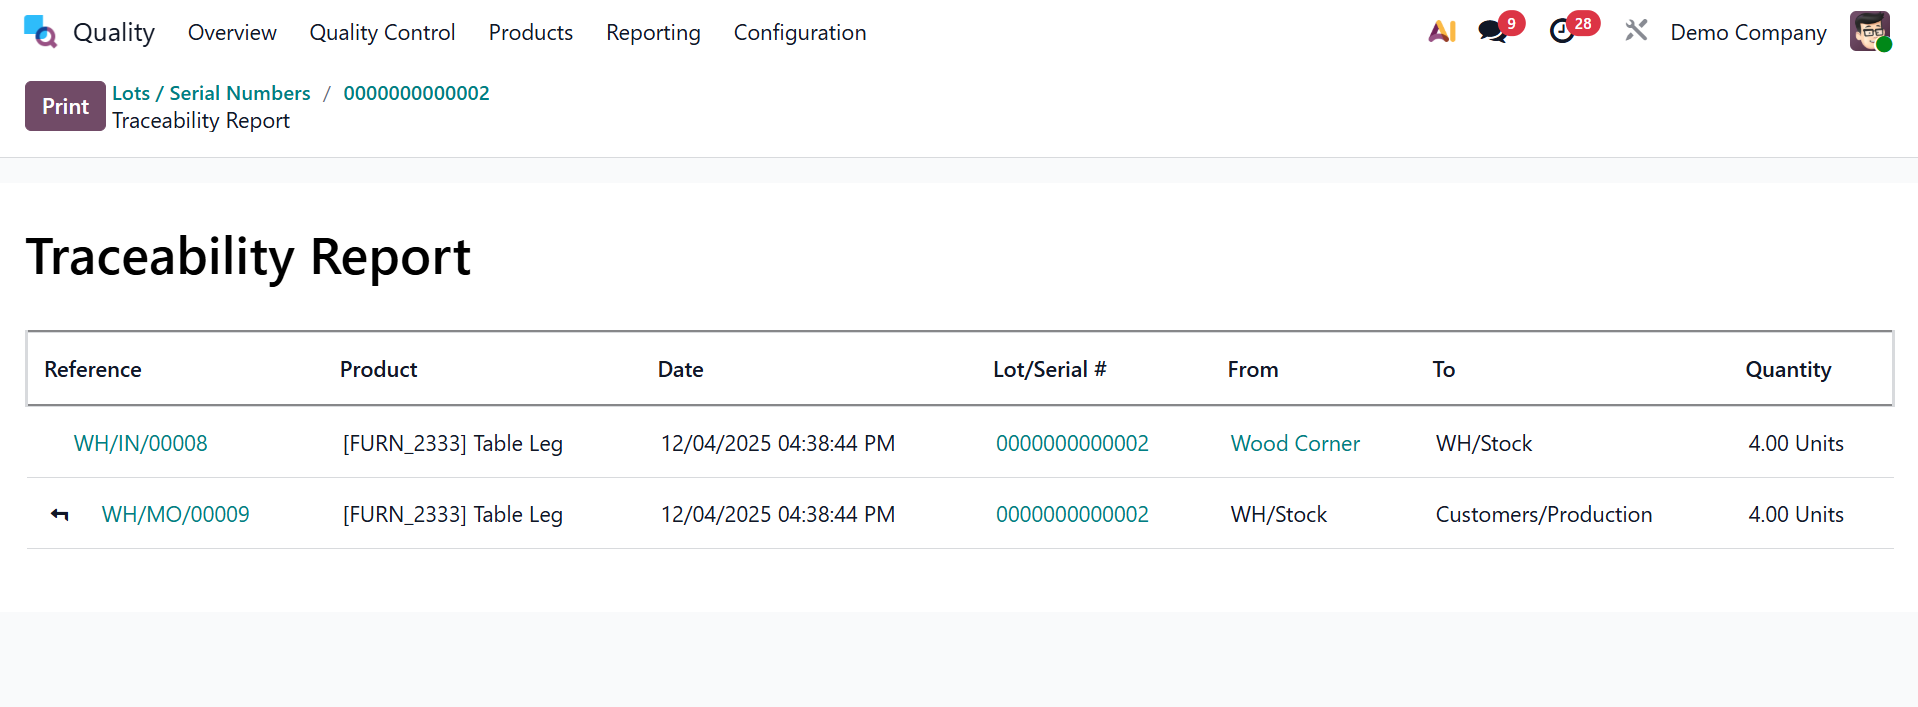Screen dimensions: 1918x707
Task: Open the Demo Company switcher
Action: (x=1748, y=32)
